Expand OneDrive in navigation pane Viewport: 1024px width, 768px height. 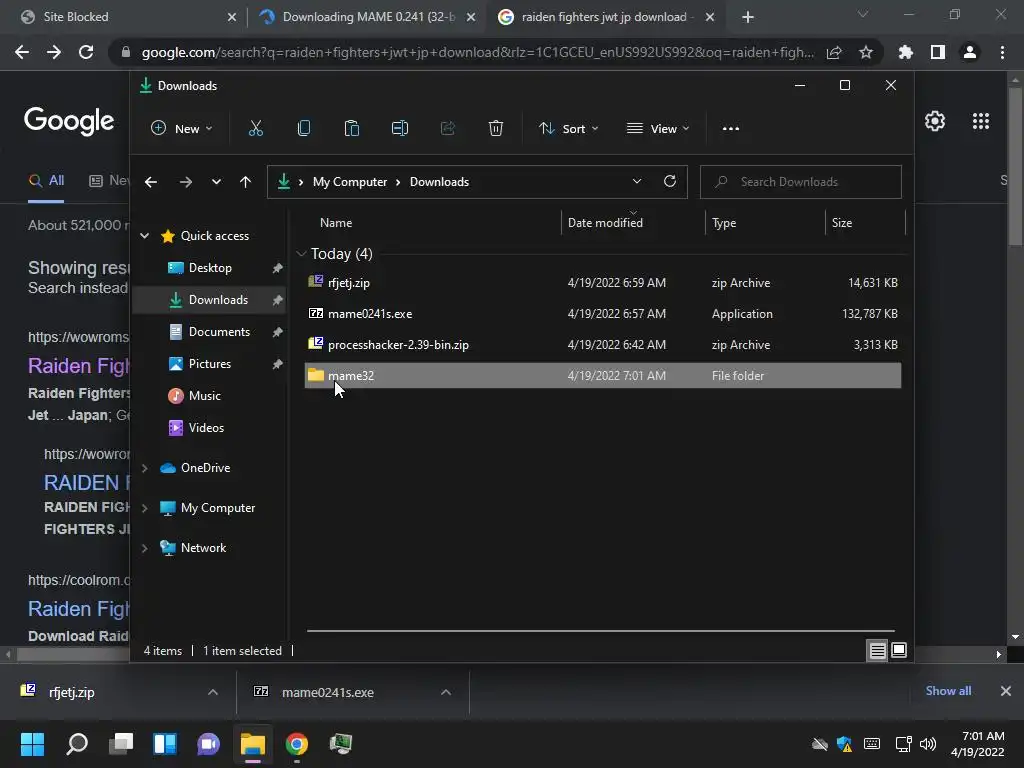(x=145, y=468)
